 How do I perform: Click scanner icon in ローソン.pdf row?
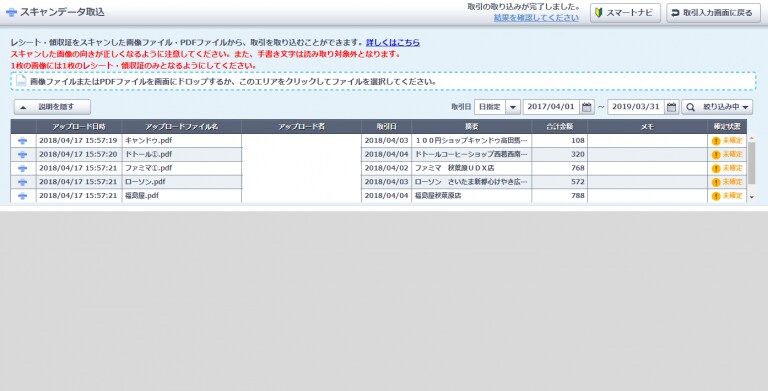click(23, 182)
